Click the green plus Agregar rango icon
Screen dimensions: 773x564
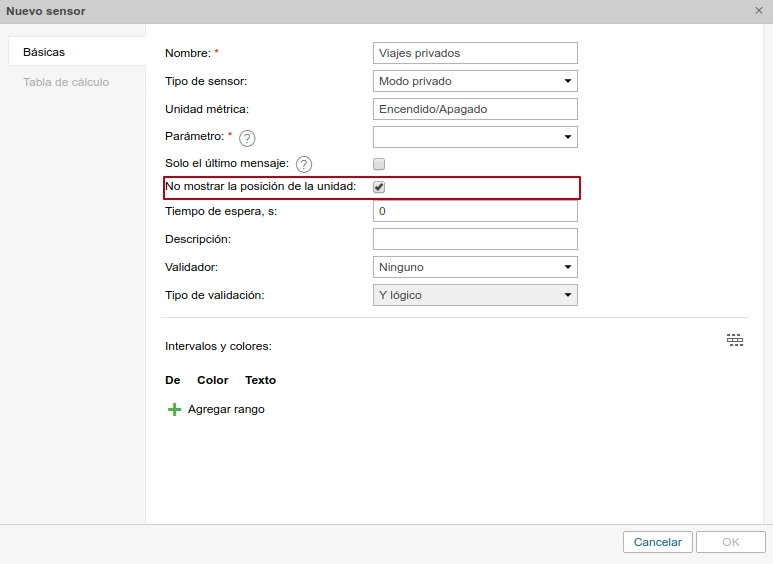coord(174,409)
